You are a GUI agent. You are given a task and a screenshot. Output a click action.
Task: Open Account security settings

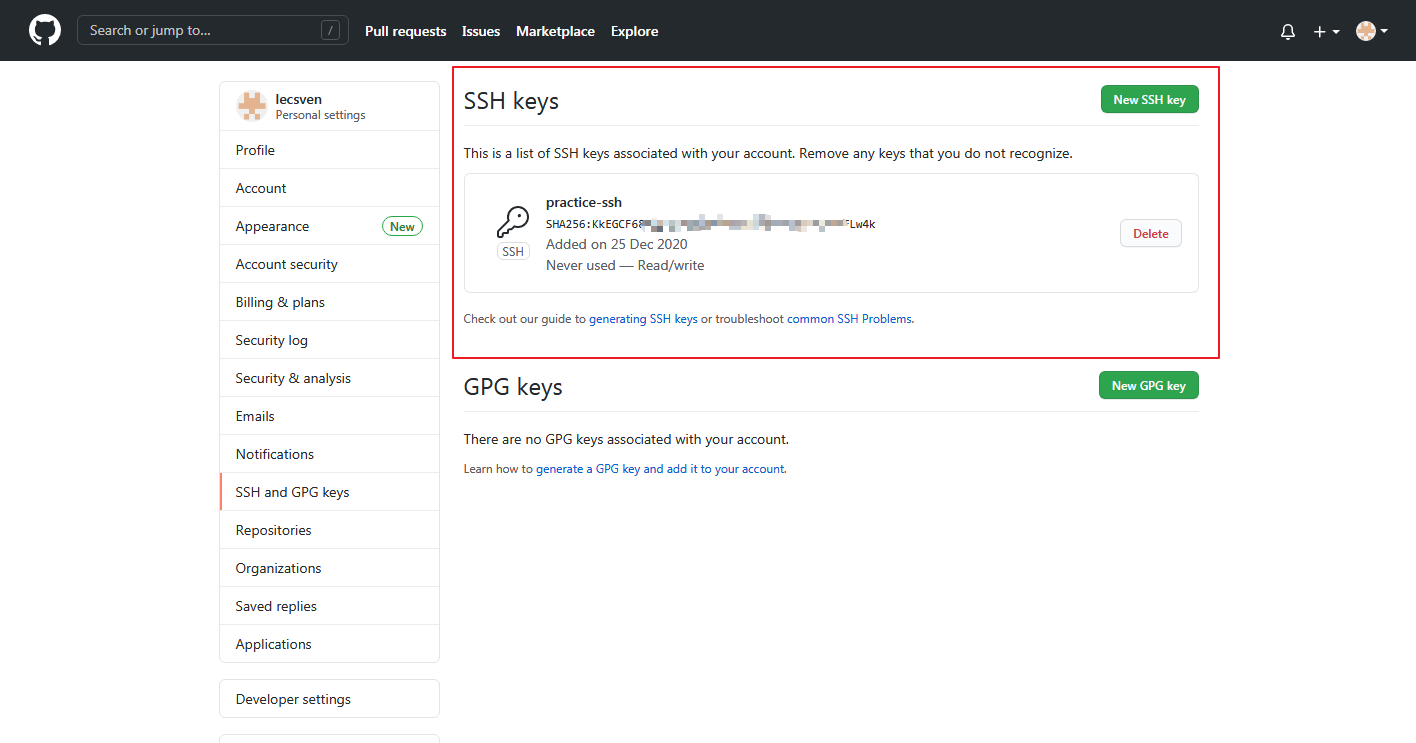329,264
